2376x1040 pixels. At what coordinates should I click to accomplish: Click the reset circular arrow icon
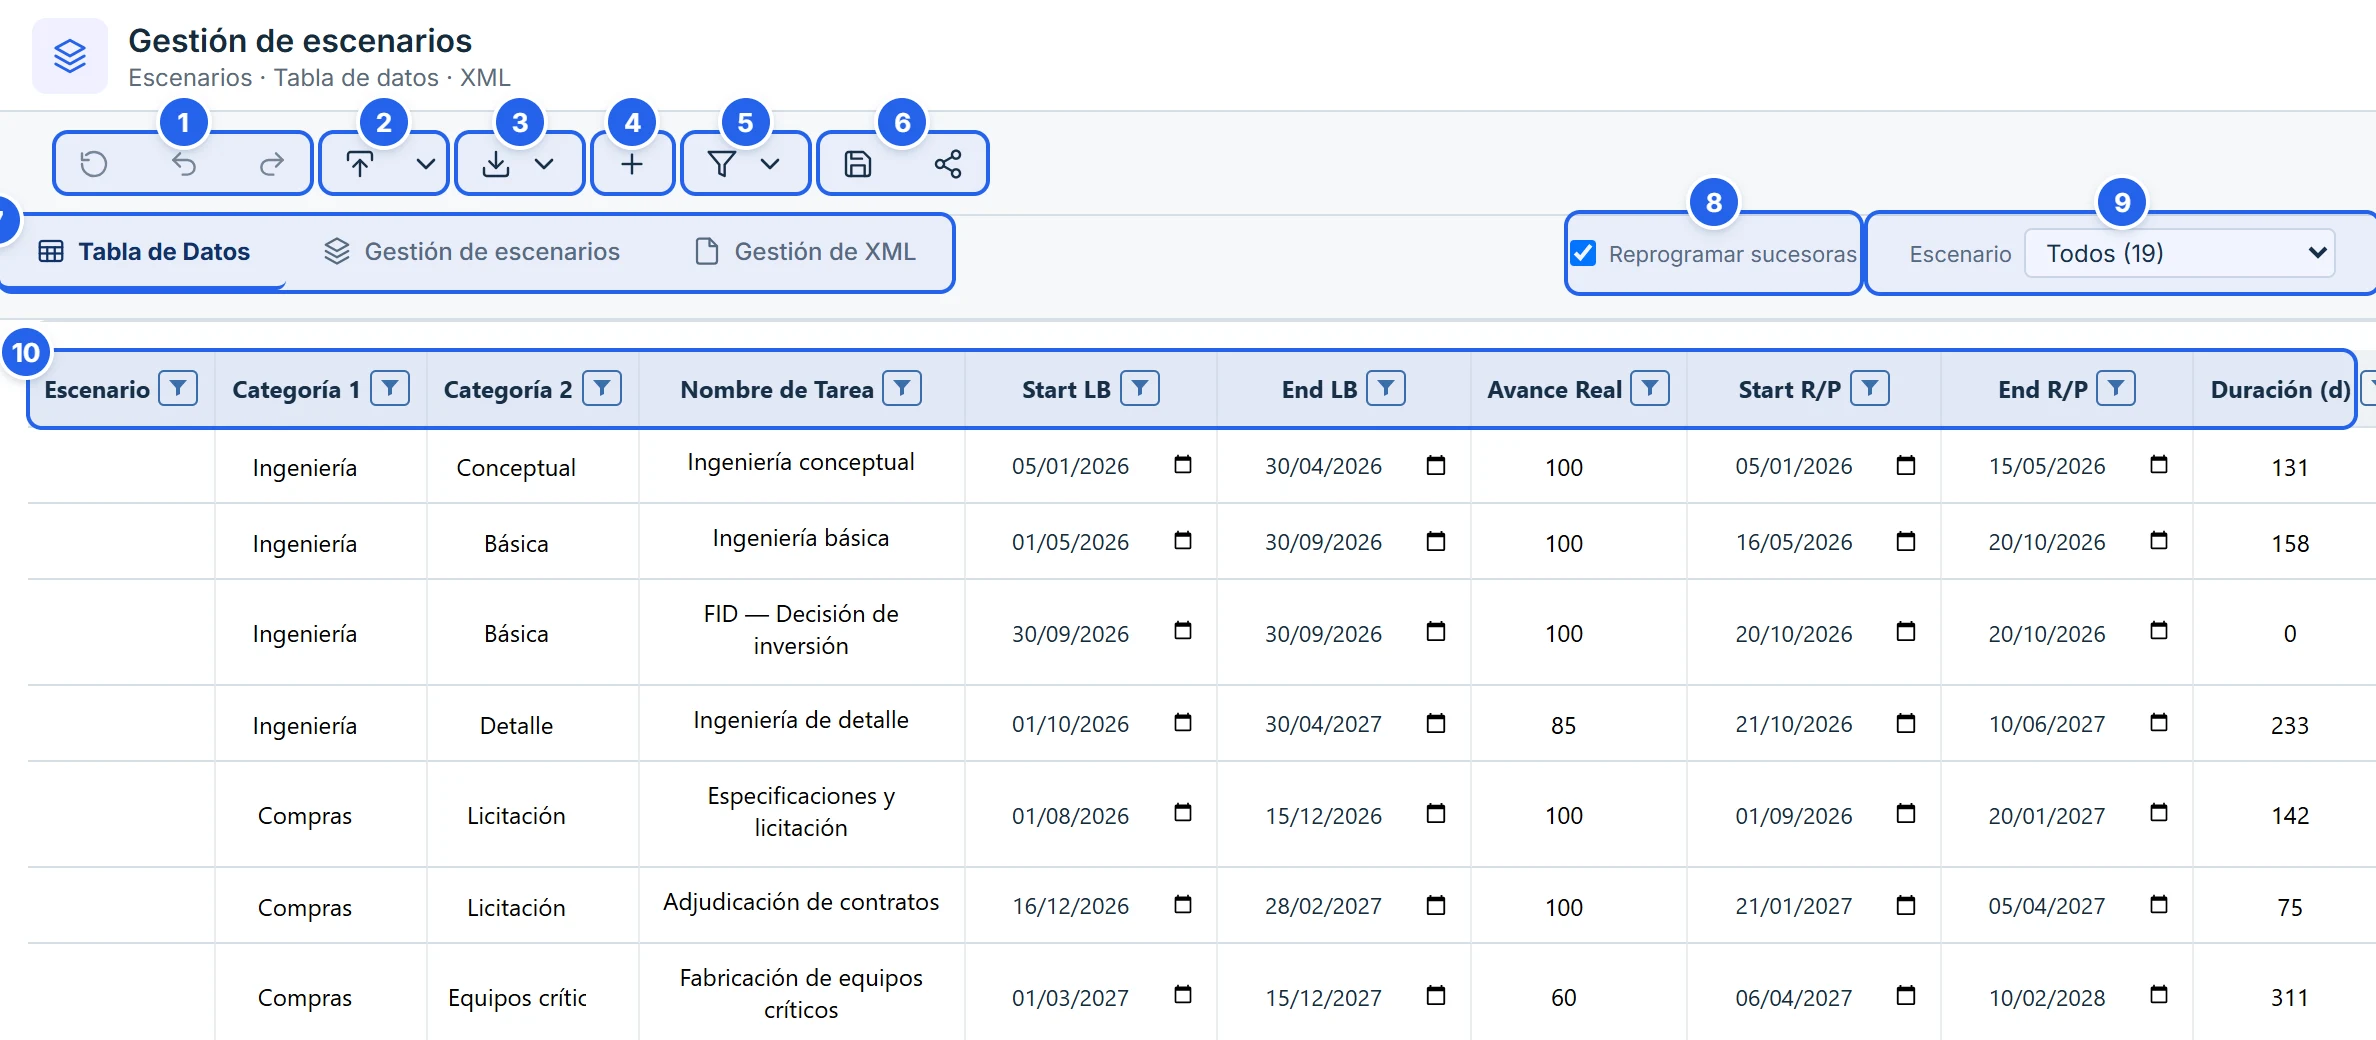pyautogui.click(x=94, y=164)
